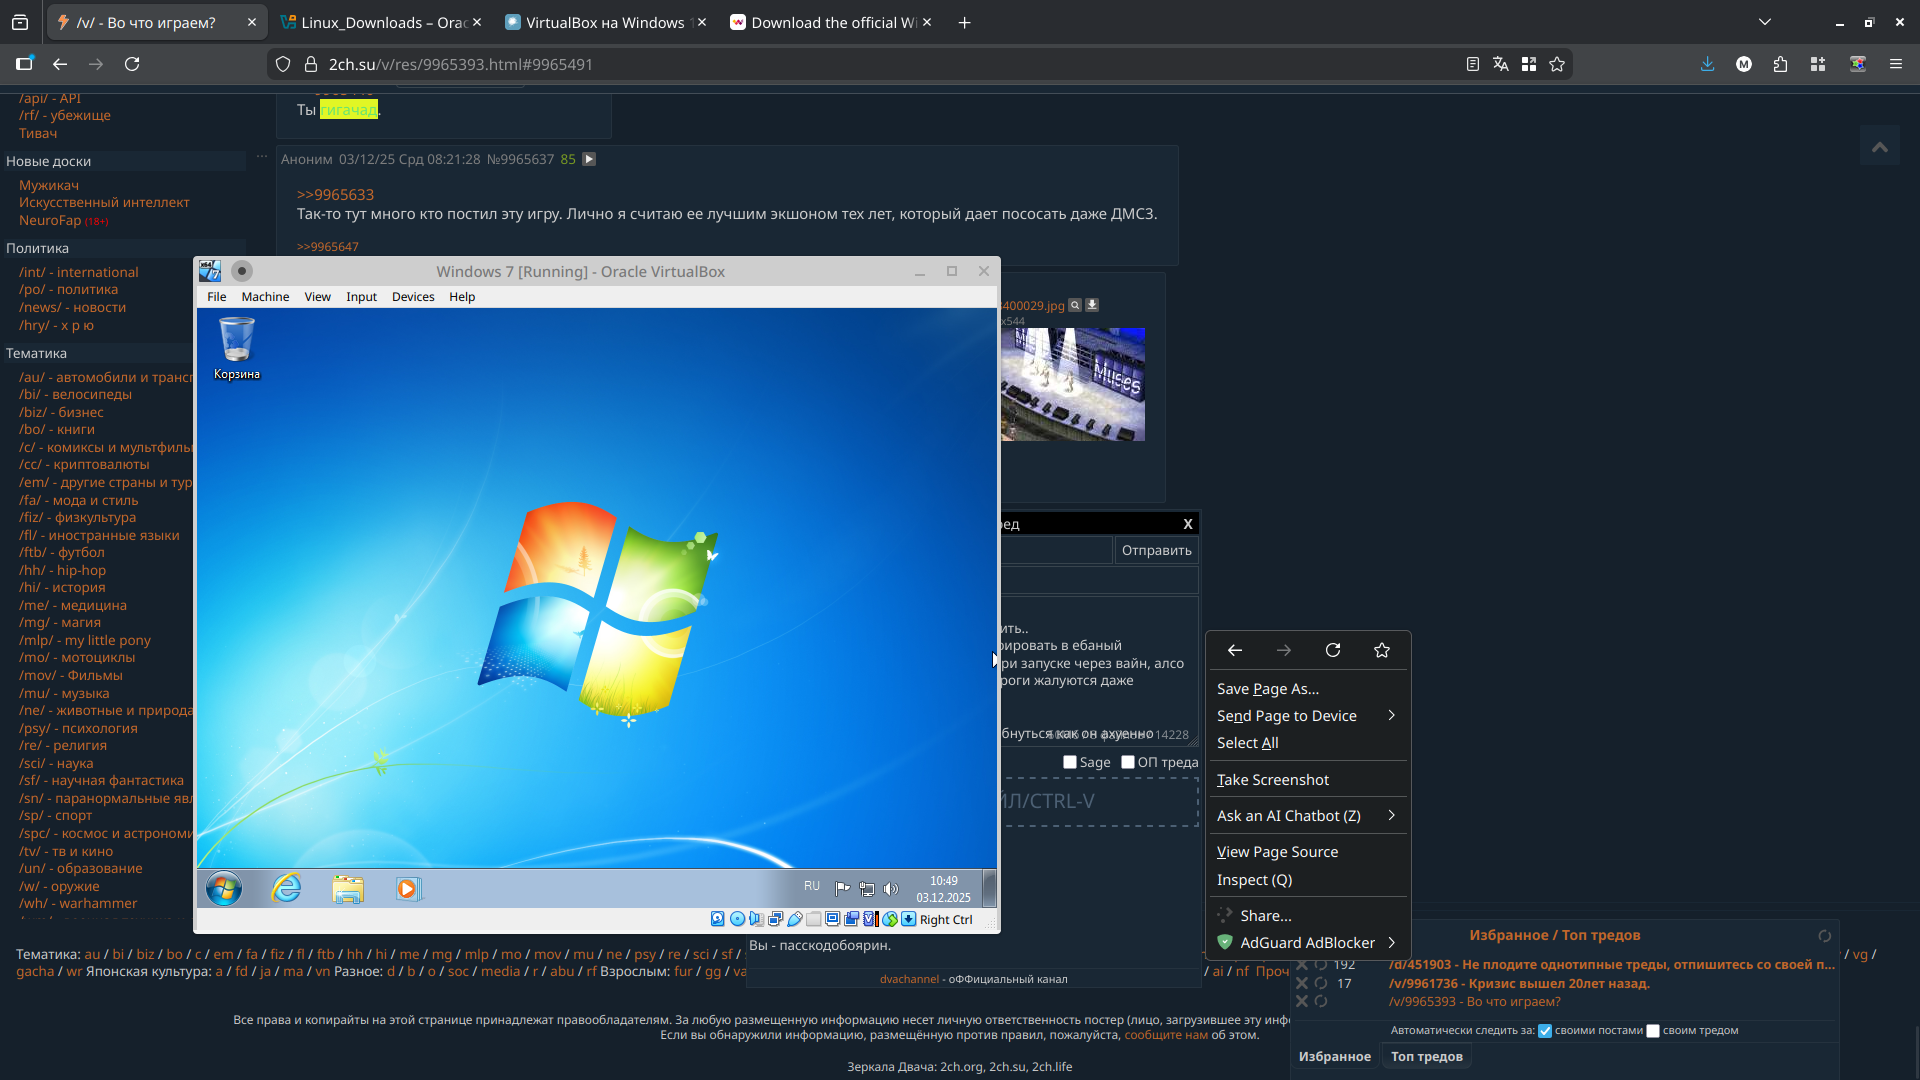Open the Devices menu in VirtualBox
This screenshot has height=1080, width=1920.
(x=413, y=297)
